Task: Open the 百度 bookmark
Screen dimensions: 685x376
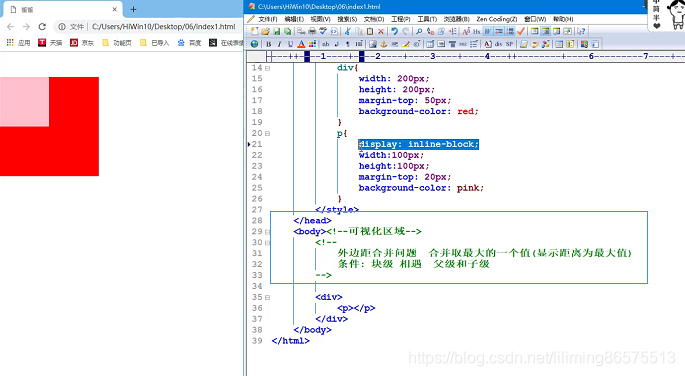Action: pos(189,43)
